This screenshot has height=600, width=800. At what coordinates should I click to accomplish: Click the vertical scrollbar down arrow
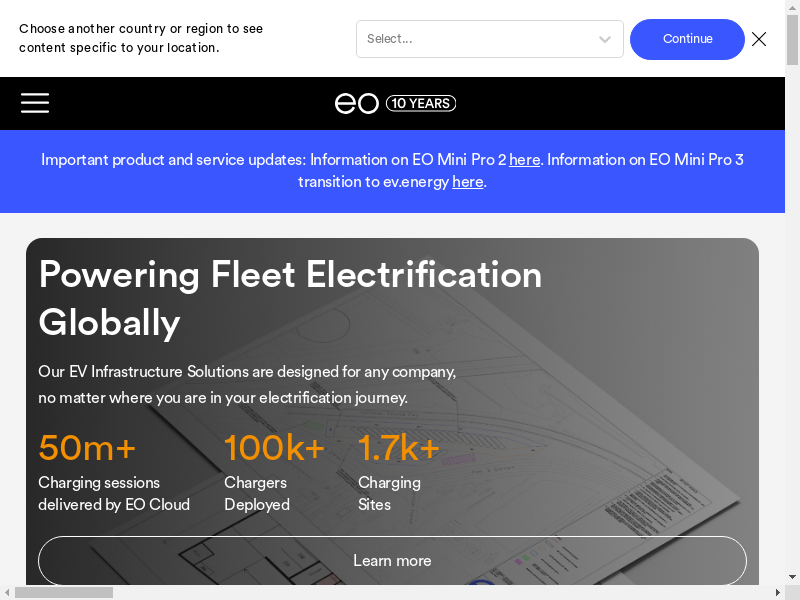point(792,577)
